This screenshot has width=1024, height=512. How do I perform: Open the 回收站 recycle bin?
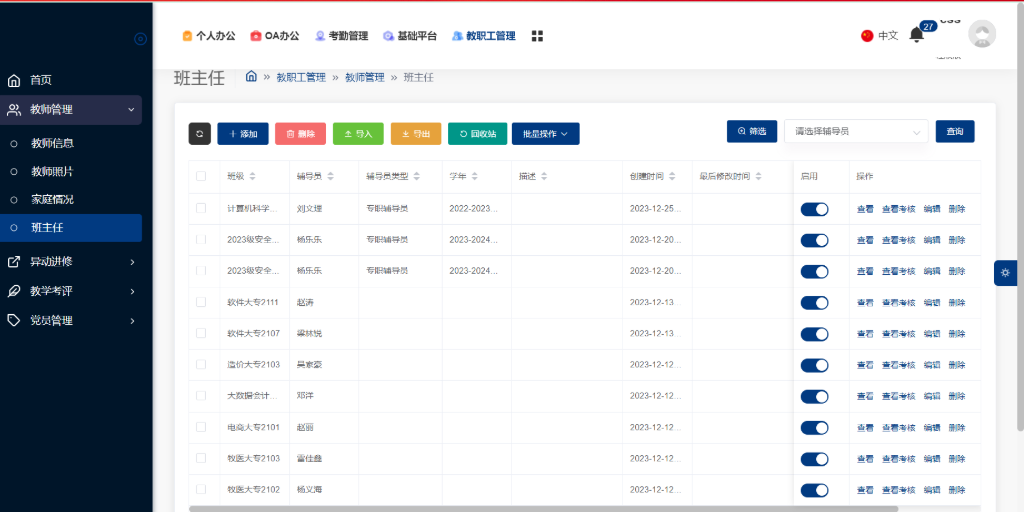[477, 134]
